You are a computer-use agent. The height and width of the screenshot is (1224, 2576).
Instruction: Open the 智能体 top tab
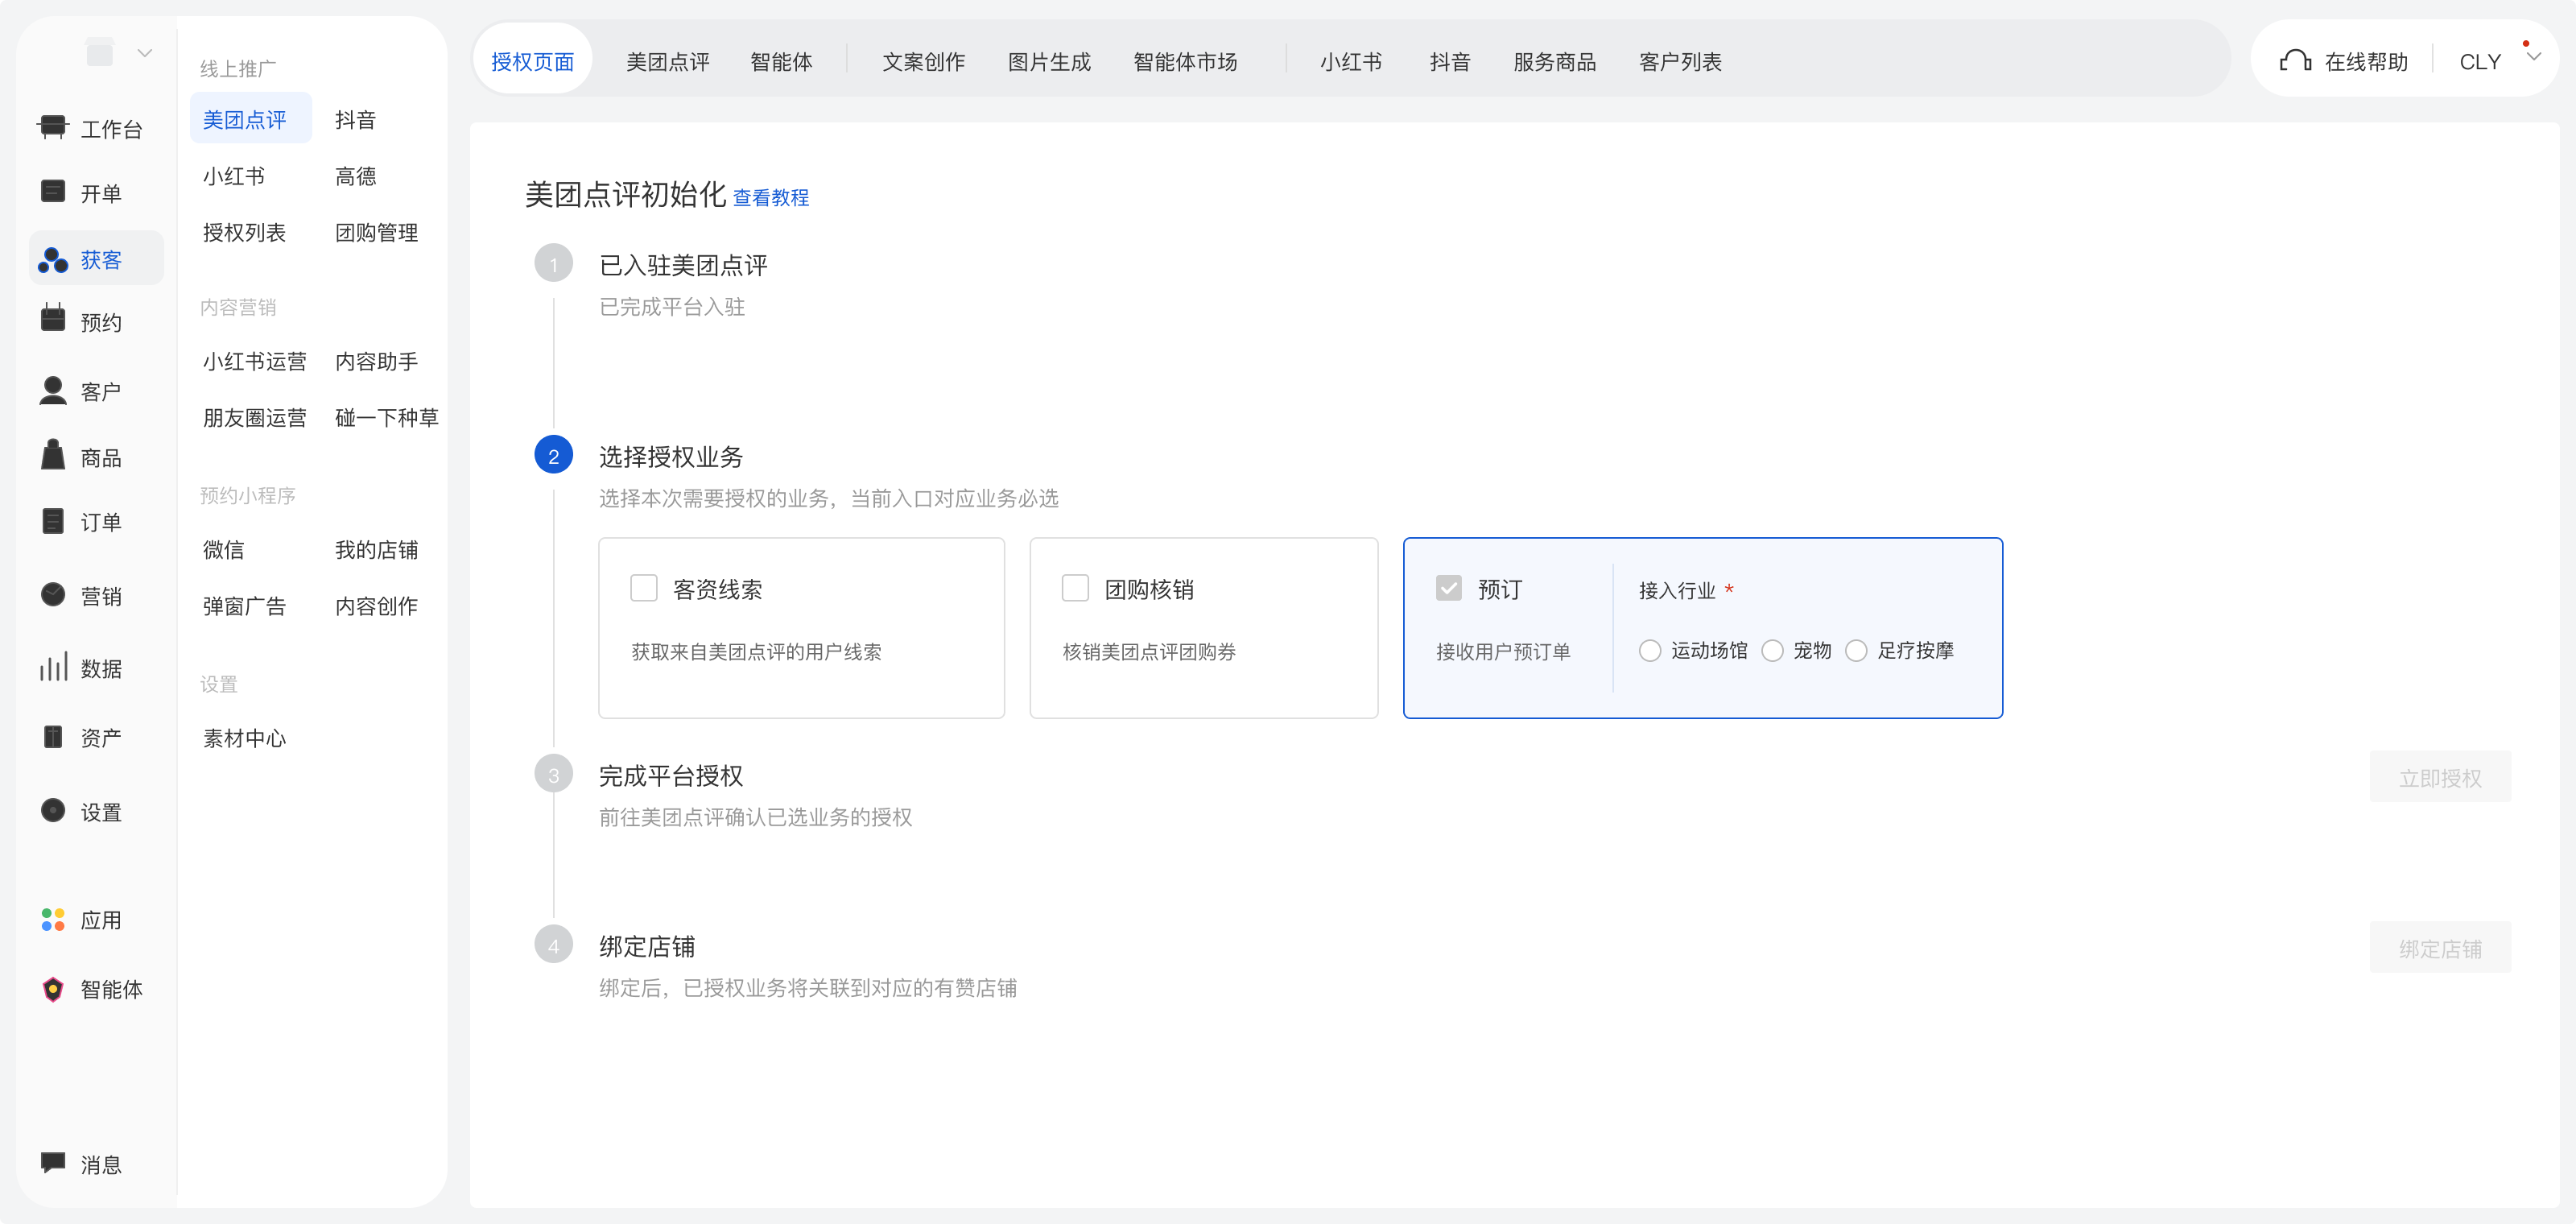[x=781, y=61]
